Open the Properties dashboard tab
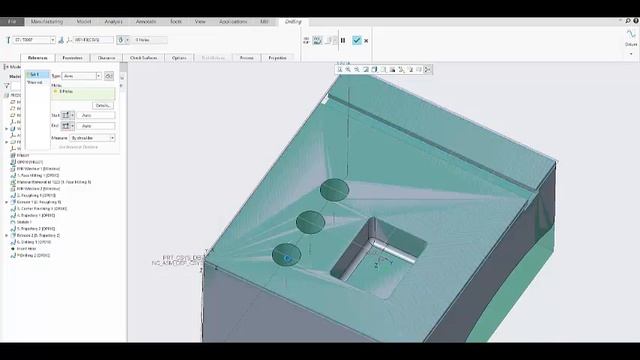 click(278, 58)
